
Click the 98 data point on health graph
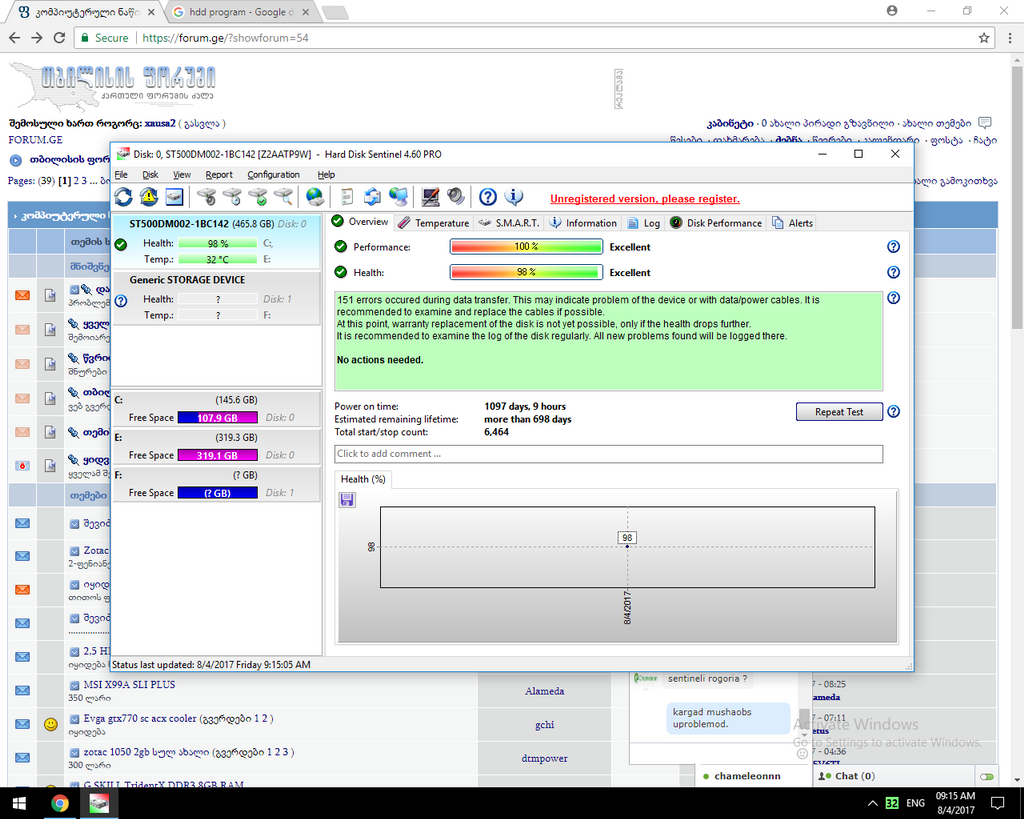click(627, 546)
